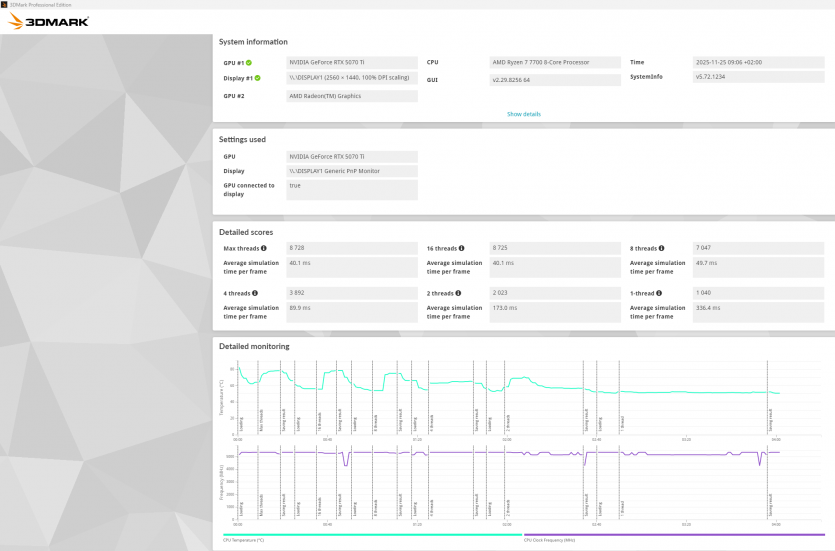The image size is (835, 551).
Task: Click the info icon next to 4 threads
Action: click(255, 293)
